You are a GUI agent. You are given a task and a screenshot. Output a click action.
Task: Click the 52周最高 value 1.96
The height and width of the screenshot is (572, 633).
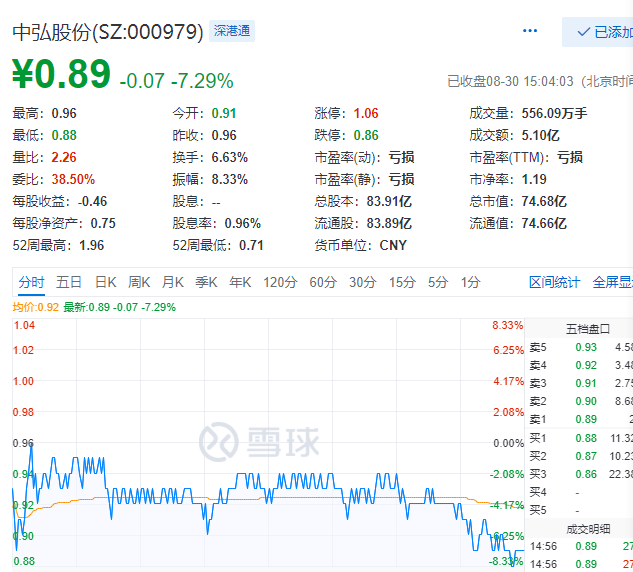coord(91,245)
